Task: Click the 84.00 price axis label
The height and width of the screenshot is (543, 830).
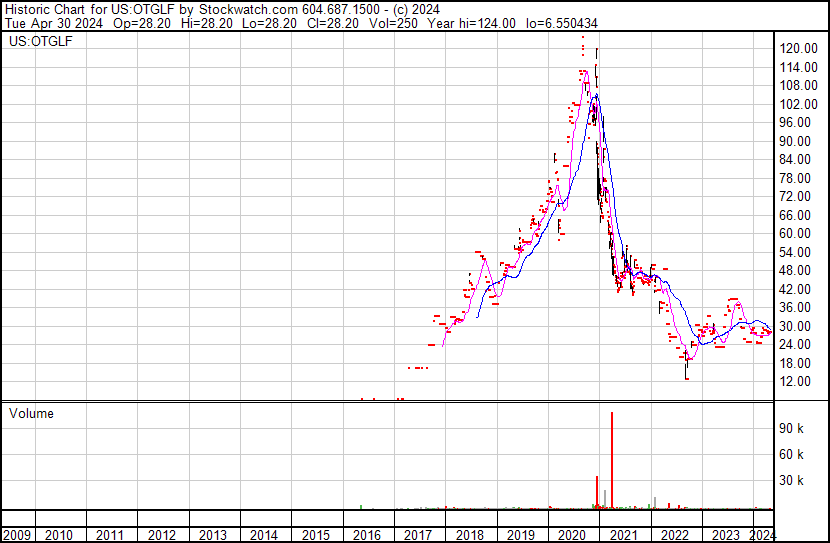Action: [796, 160]
